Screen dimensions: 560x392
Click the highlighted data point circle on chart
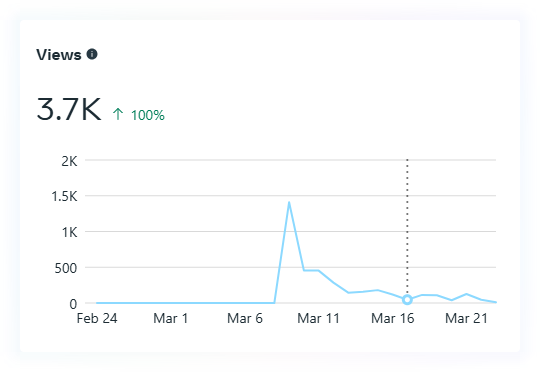pos(407,300)
